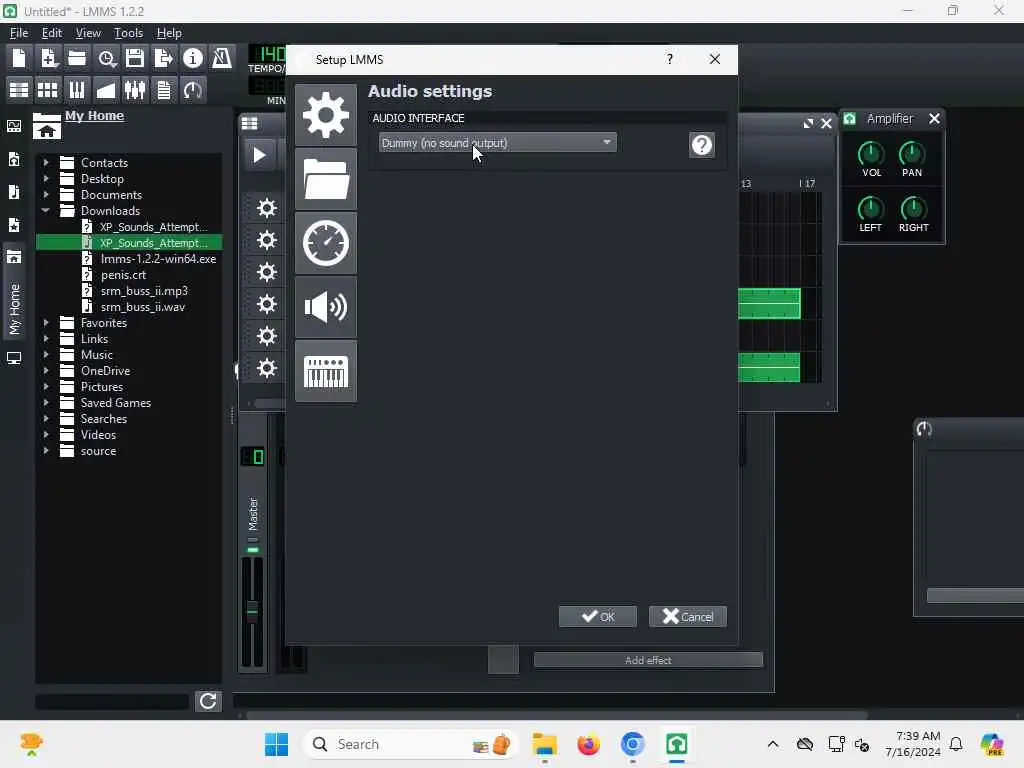Open Paths settings folder tab

[x=326, y=179]
